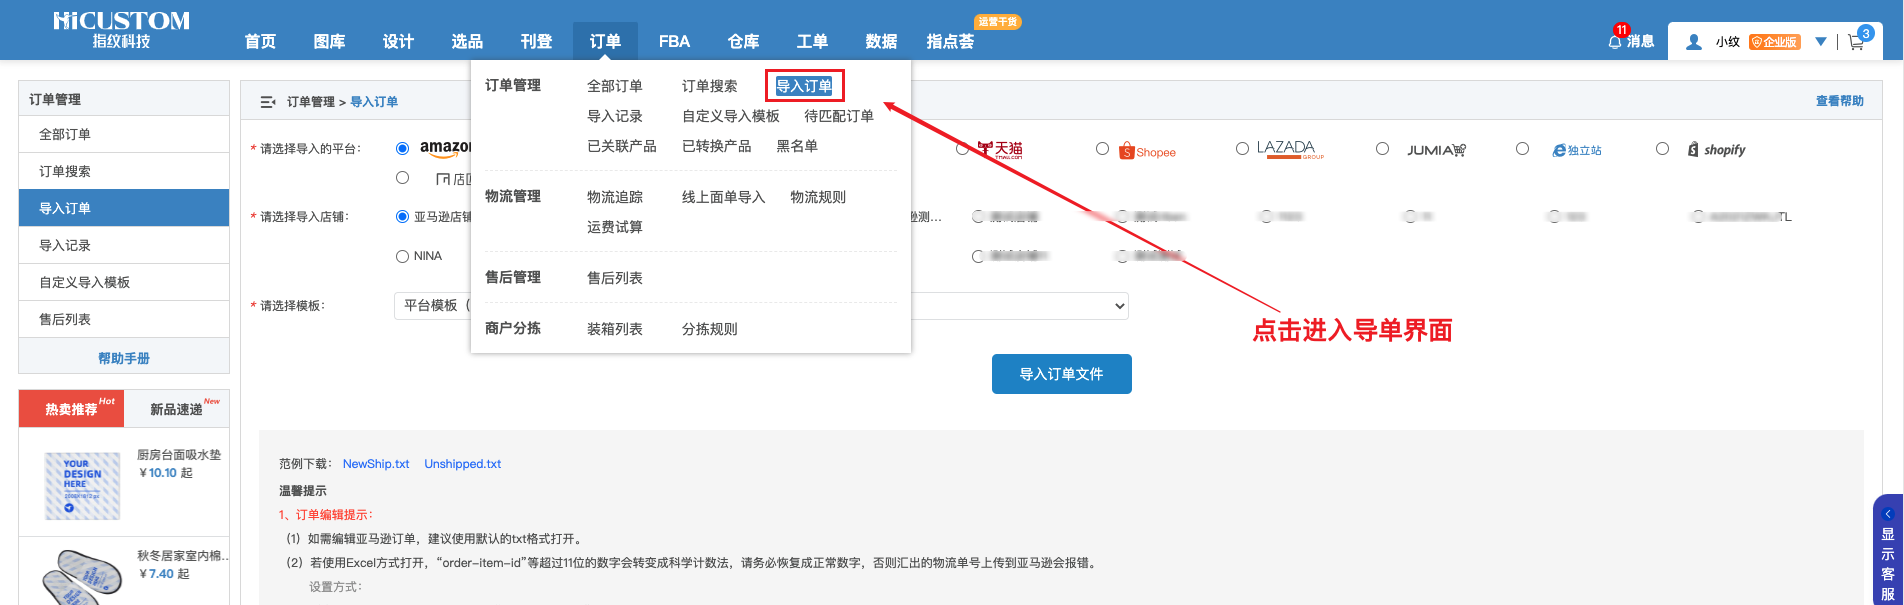Click the 导入订单文件 button

pyautogui.click(x=1061, y=374)
